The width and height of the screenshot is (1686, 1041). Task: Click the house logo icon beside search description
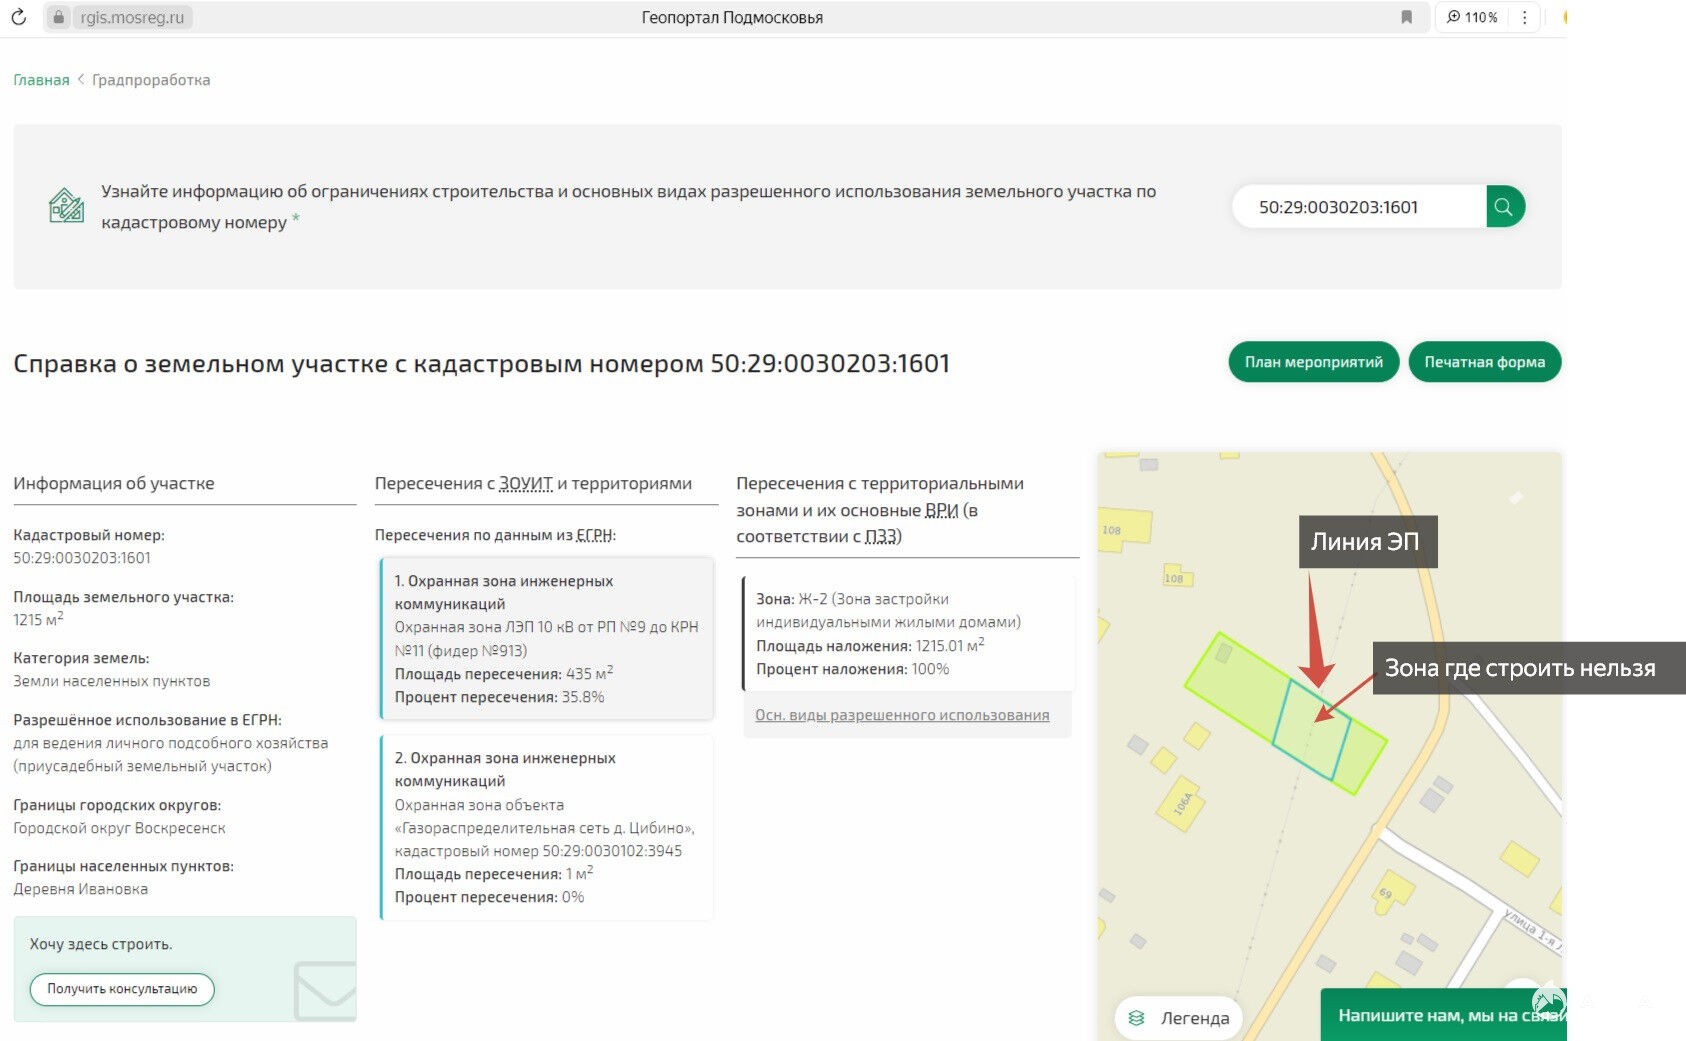coord(66,206)
